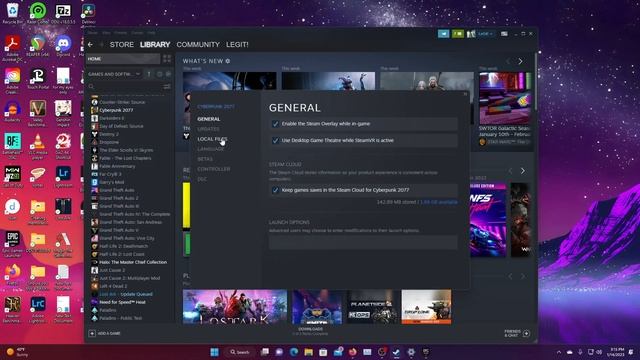
Task: Select CONTROLLER in the properties sidebar
Action: [x=213, y=169]
